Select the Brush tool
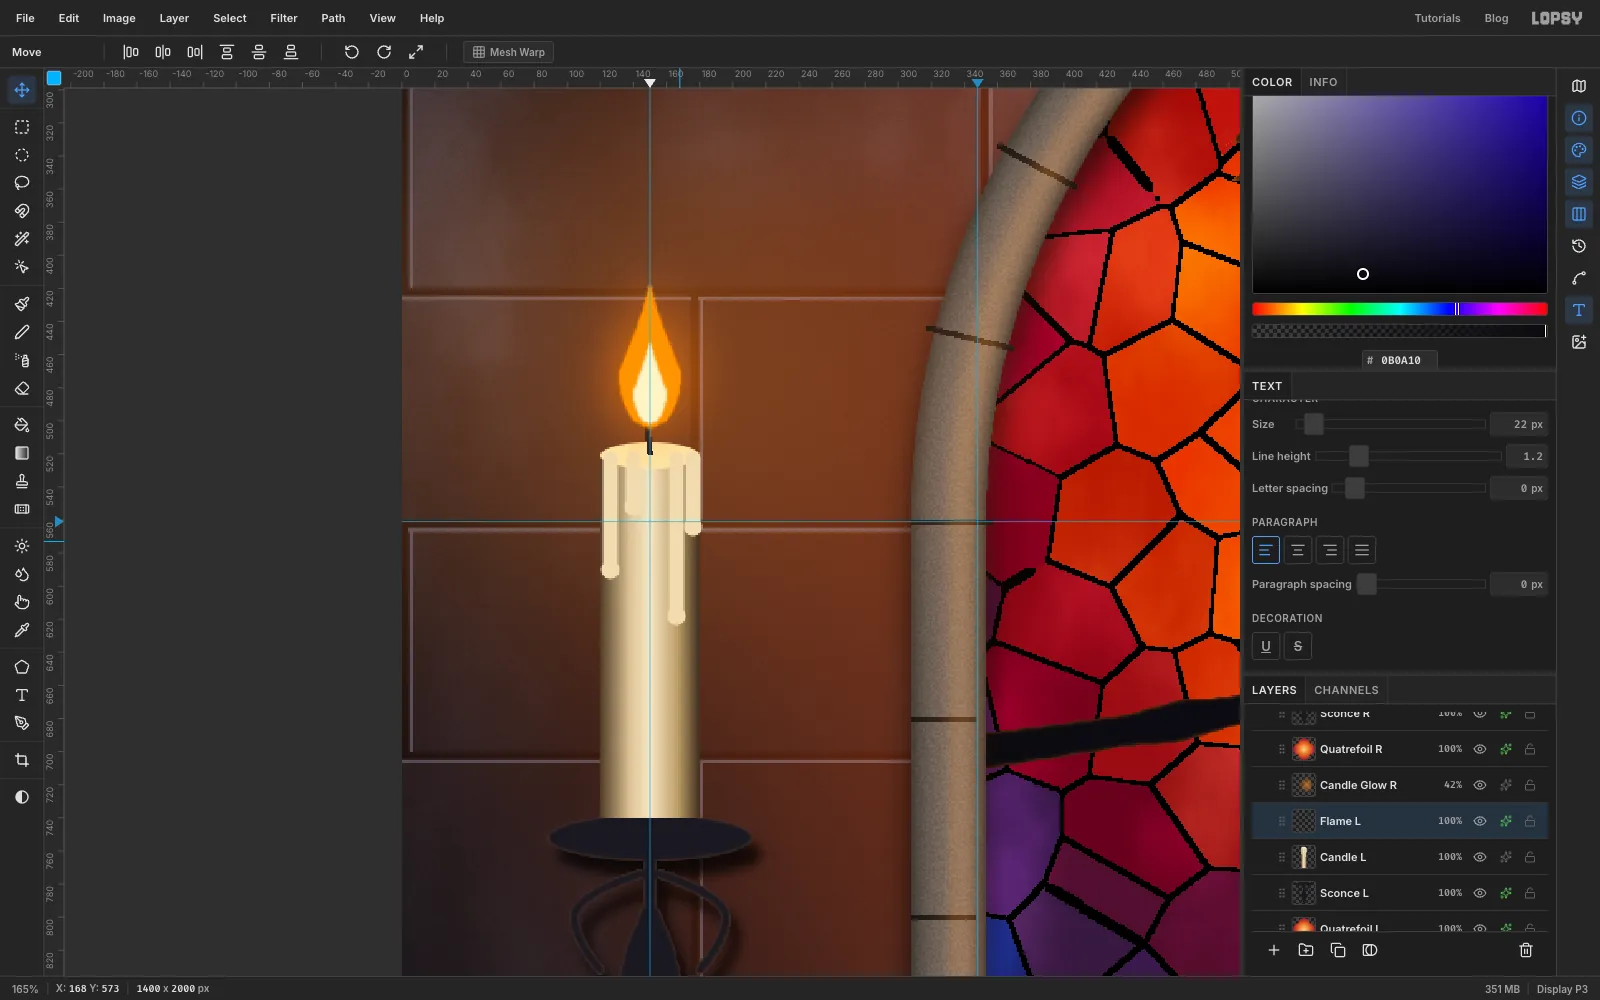 point(22,304)
